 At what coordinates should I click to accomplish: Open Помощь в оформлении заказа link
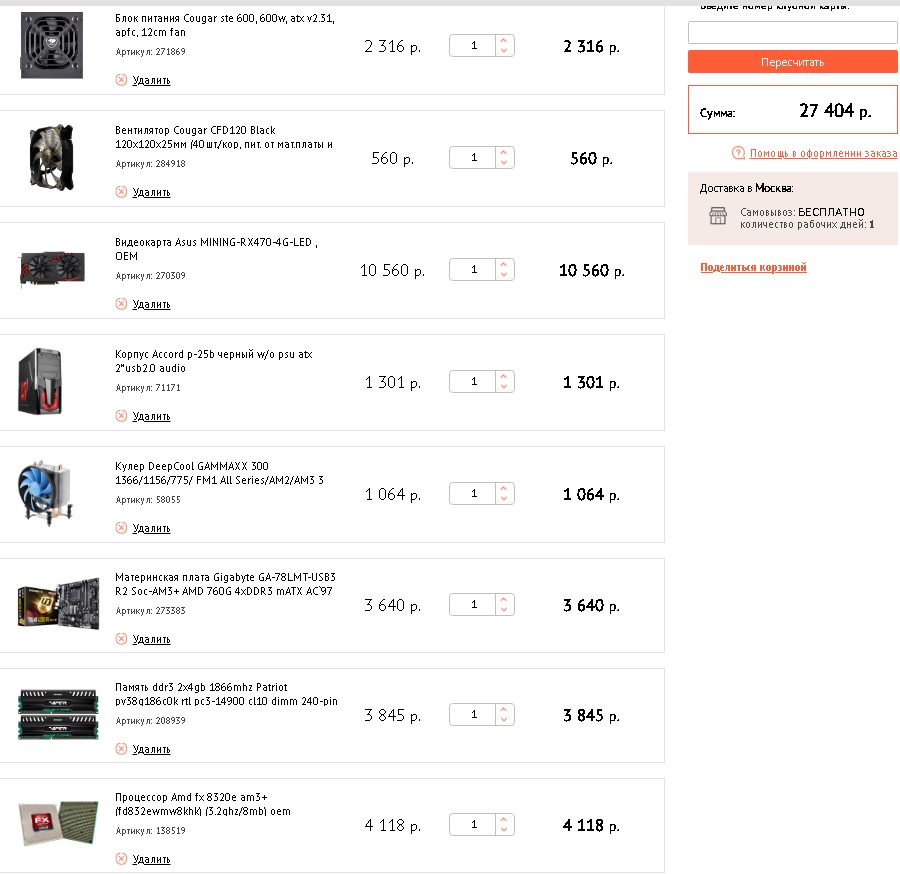(822, 153)
